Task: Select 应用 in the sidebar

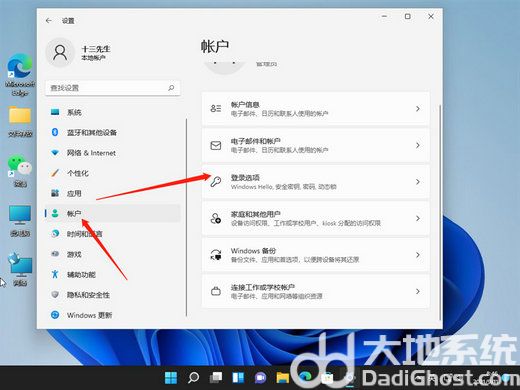Action: (112, 193)
